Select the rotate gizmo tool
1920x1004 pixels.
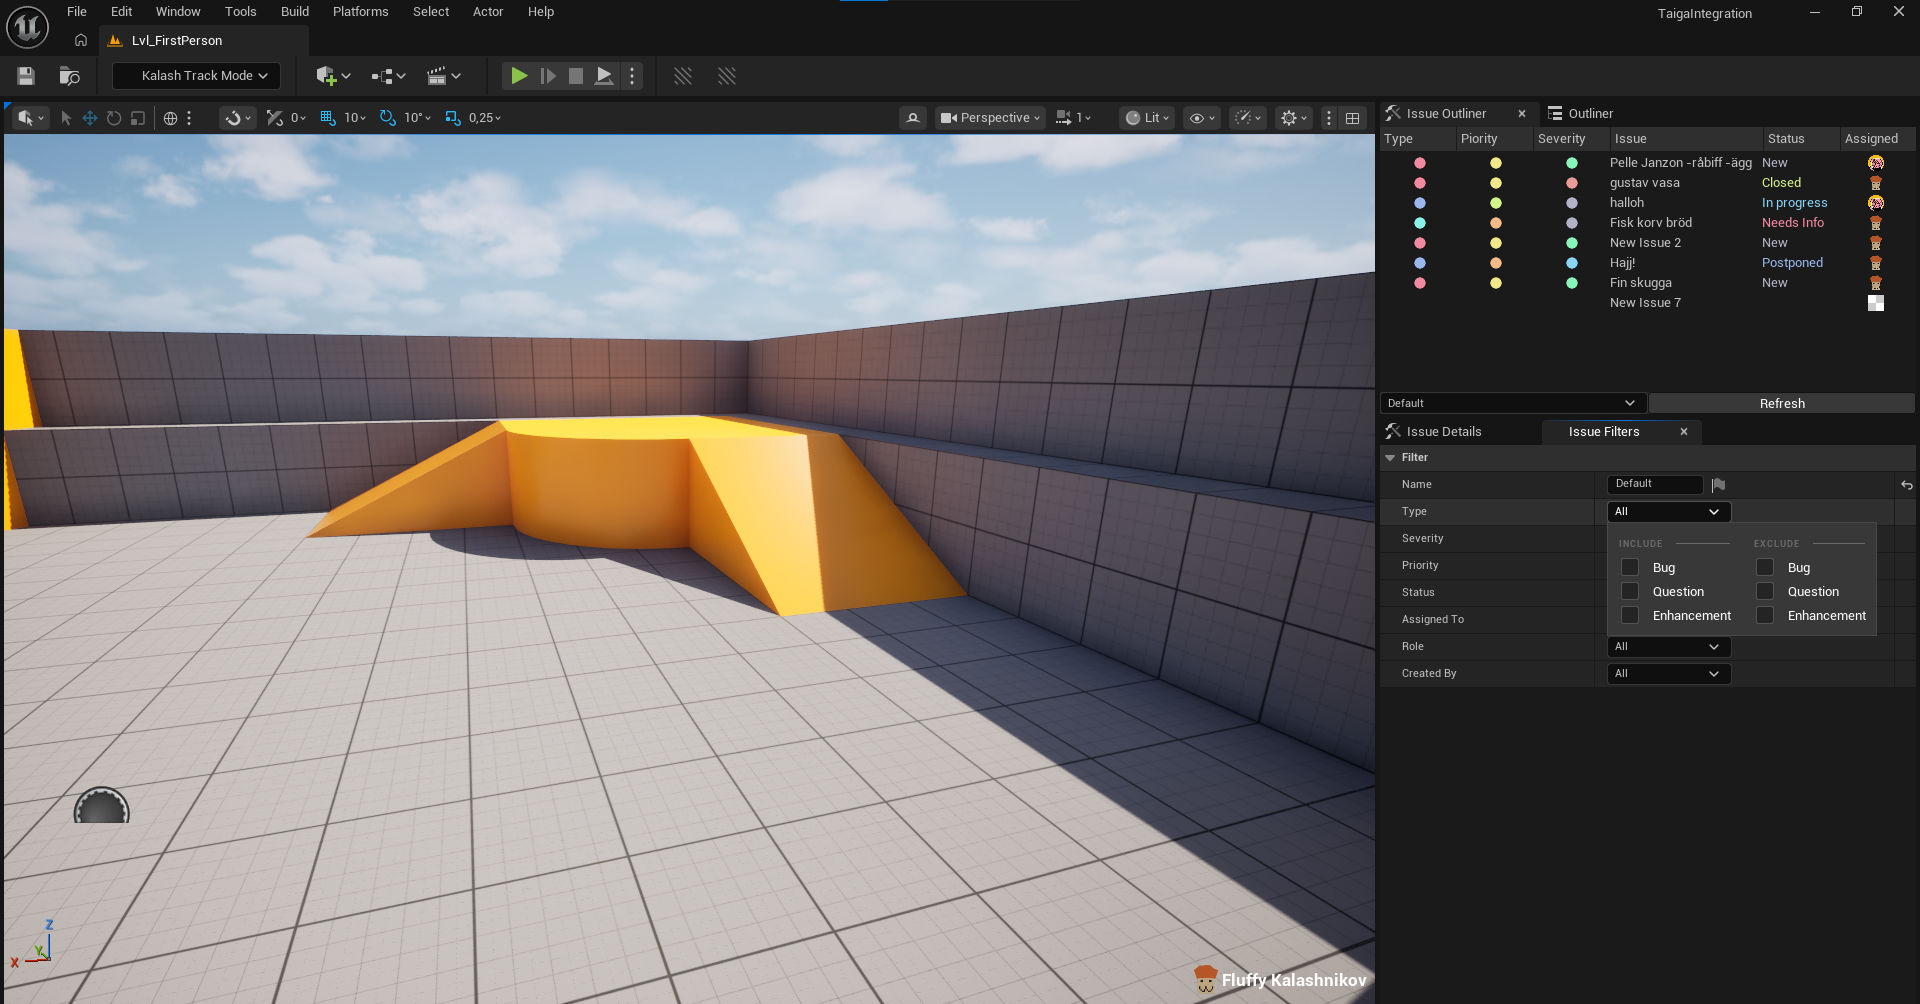click(x=114, y=118)
